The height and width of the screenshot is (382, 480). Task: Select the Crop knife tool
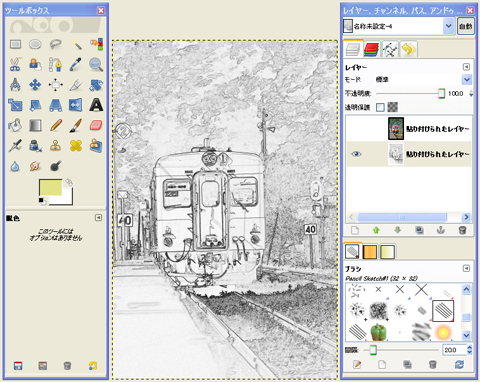pyautogui.click(x=76, y=85)
